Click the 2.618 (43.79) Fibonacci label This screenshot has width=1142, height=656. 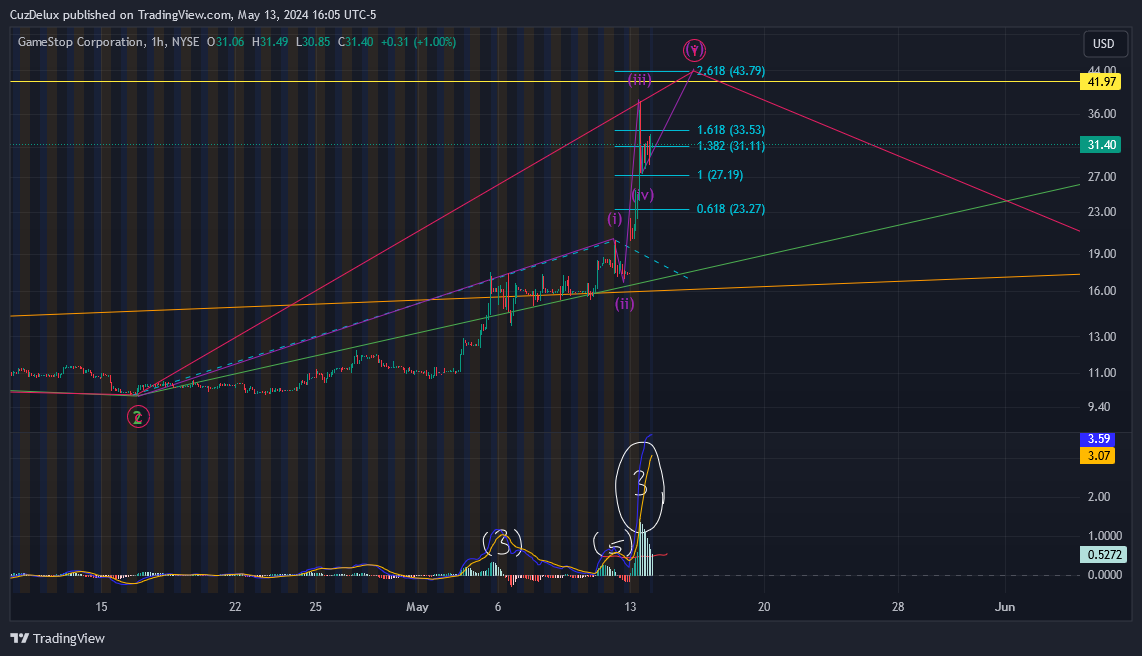[x=731, y=71]
